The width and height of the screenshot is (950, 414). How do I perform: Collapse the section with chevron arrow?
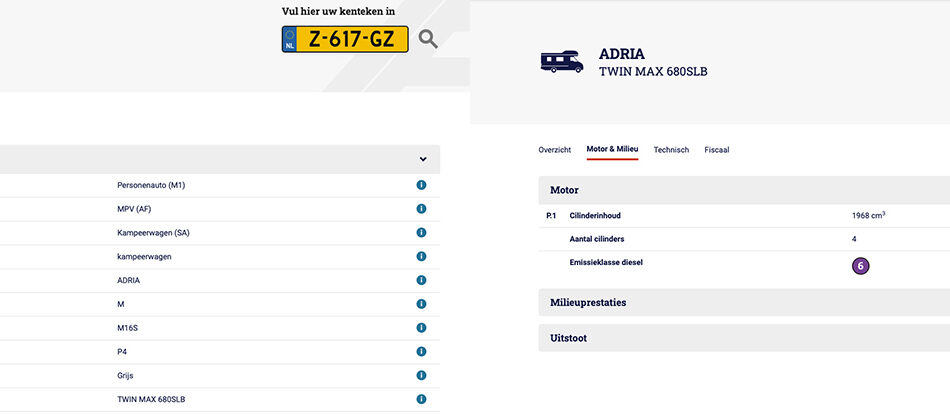pyautogui.click(x=423, y=159)
